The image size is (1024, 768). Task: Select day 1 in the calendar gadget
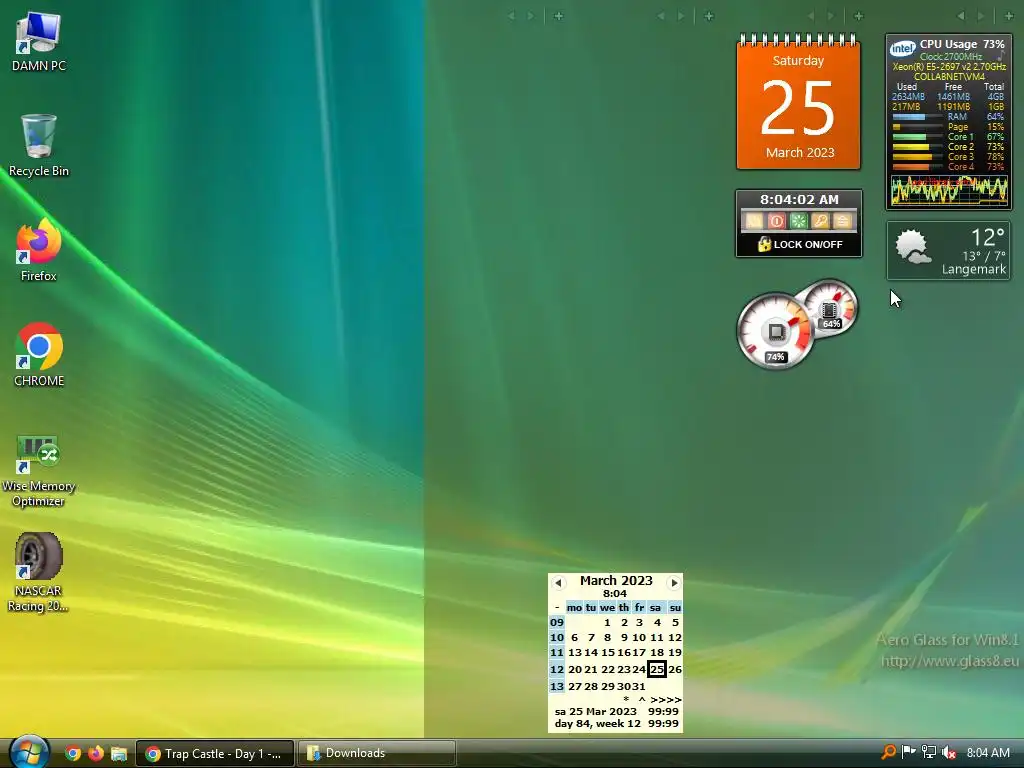click(x=607, y=622)
